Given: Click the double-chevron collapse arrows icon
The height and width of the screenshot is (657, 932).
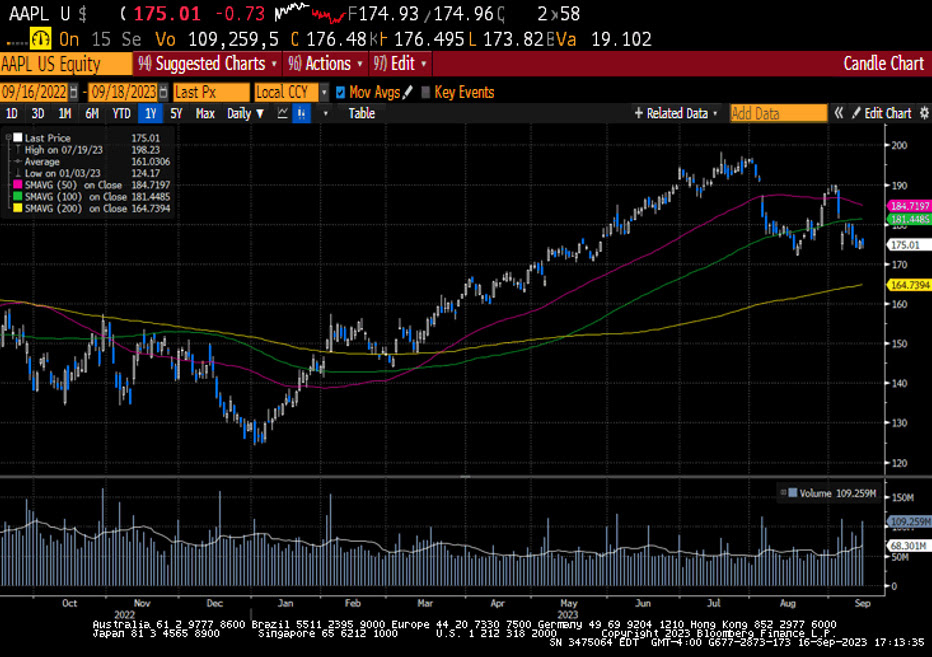Looking at the screenshot, I should point(839,113).
